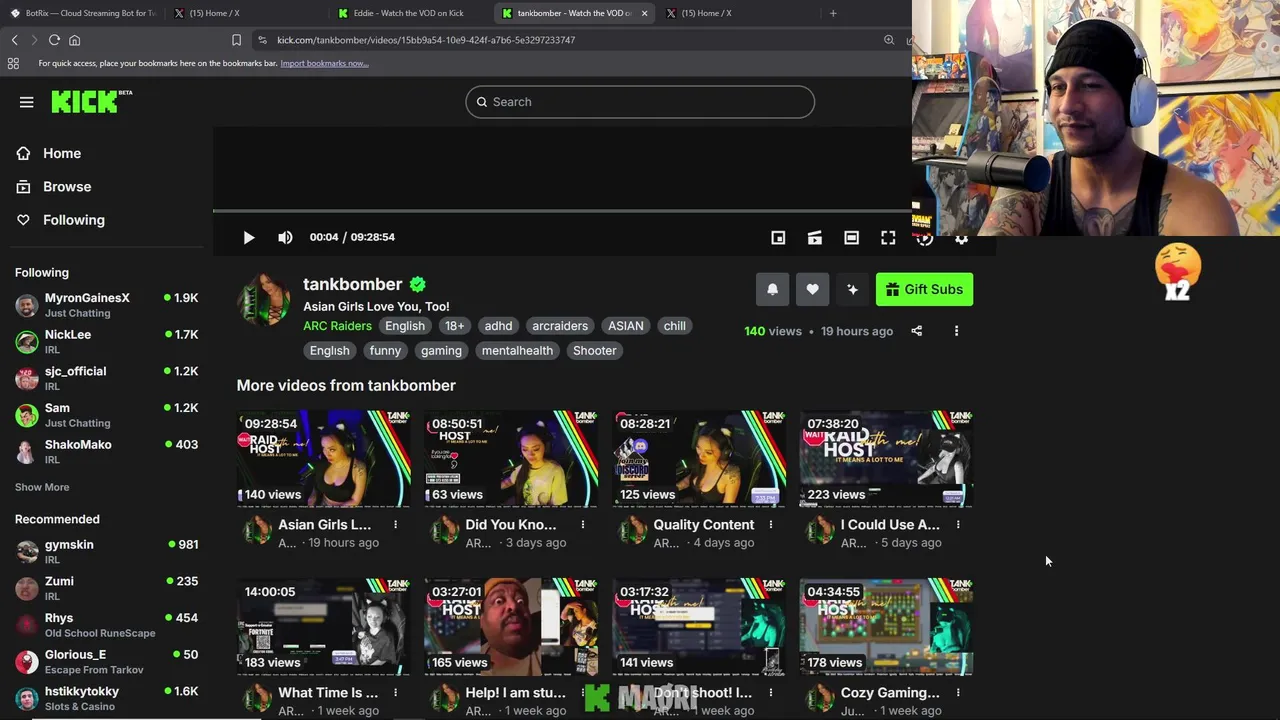The image size is (1280, 720).
Task: Click the ARC Raiders category link
Action: (337, 326)
